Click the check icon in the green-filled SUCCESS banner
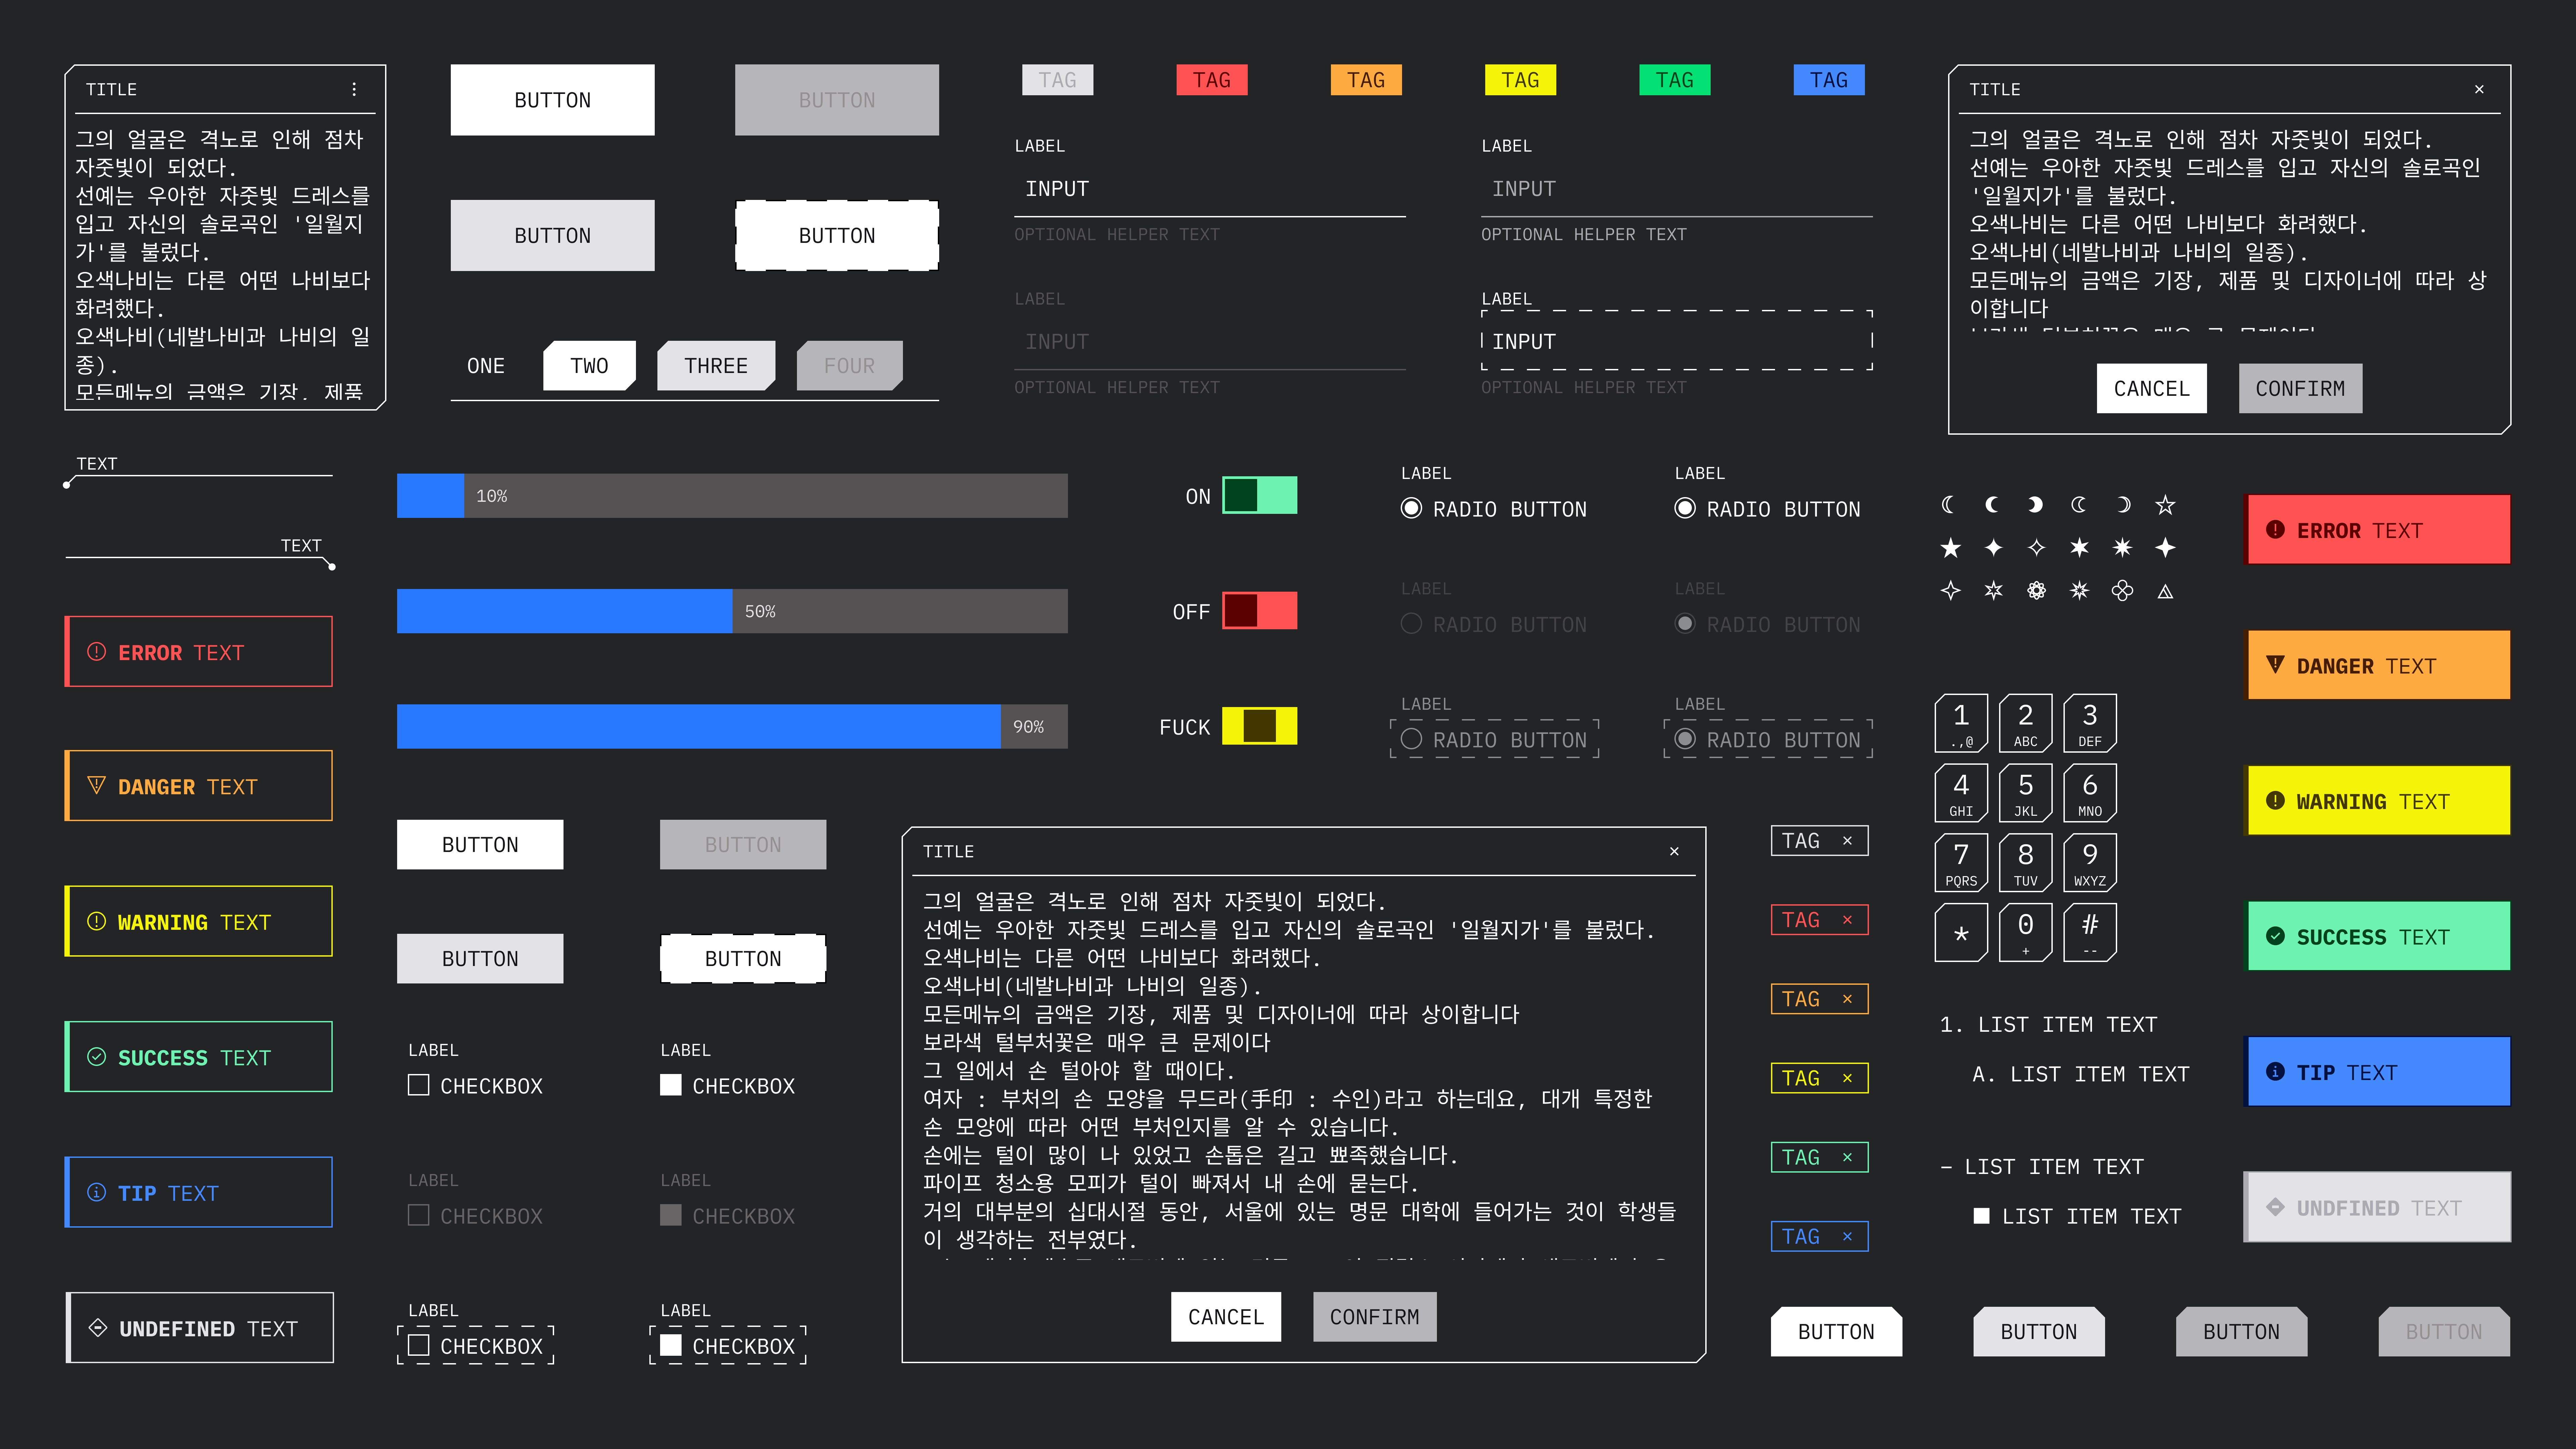Image resolution: width=2576 pixels, height=1449 pixels. 2275,936
